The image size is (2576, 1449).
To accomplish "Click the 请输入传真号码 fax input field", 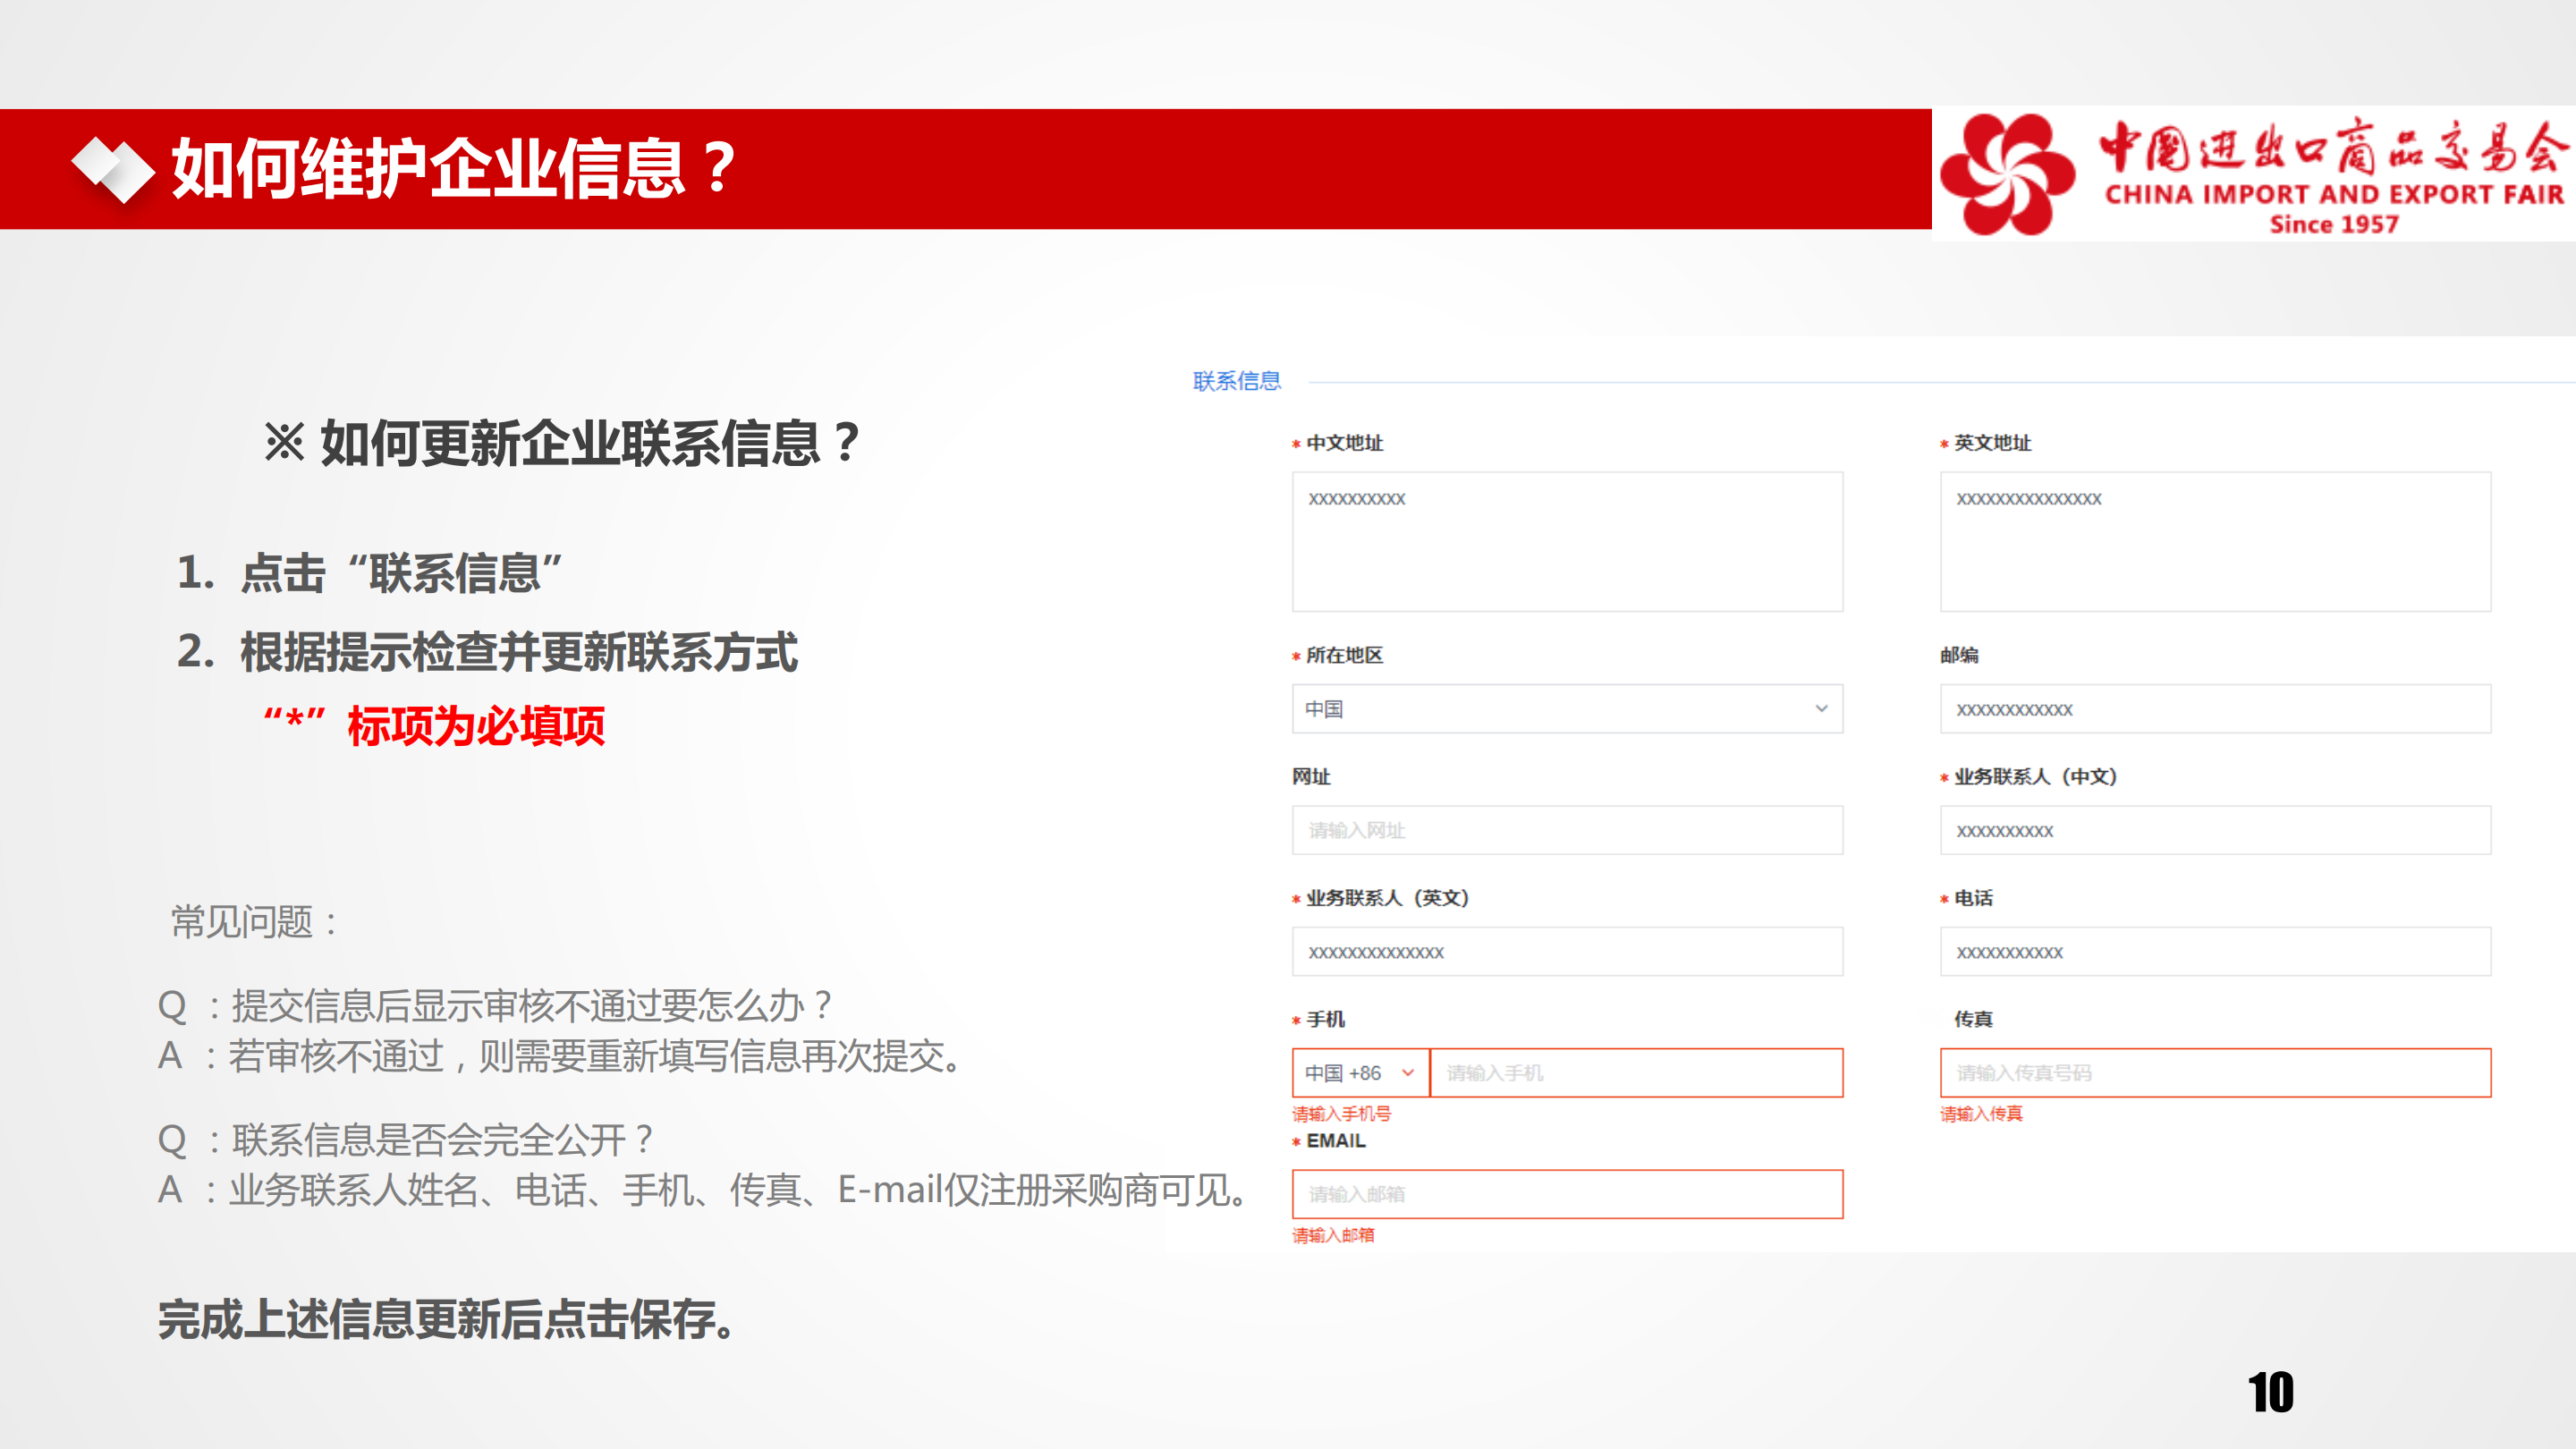I will (2215, 1073).
